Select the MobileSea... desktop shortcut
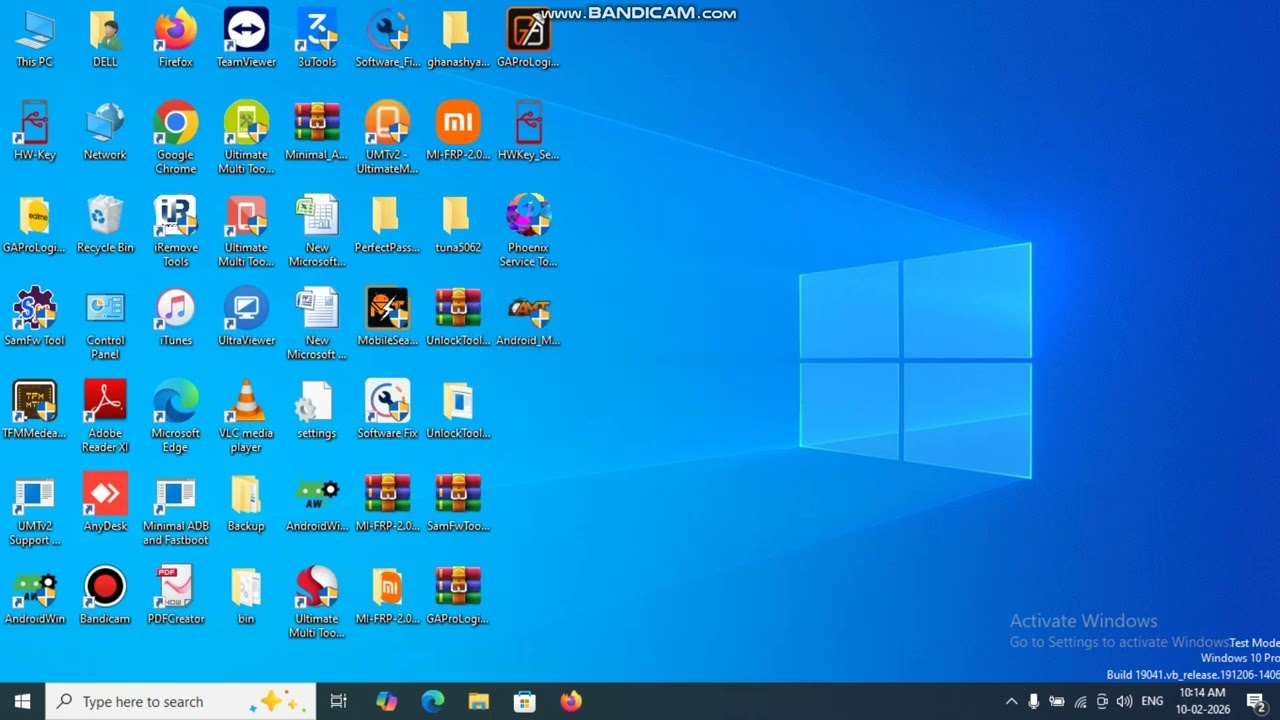 coord(387,317)
